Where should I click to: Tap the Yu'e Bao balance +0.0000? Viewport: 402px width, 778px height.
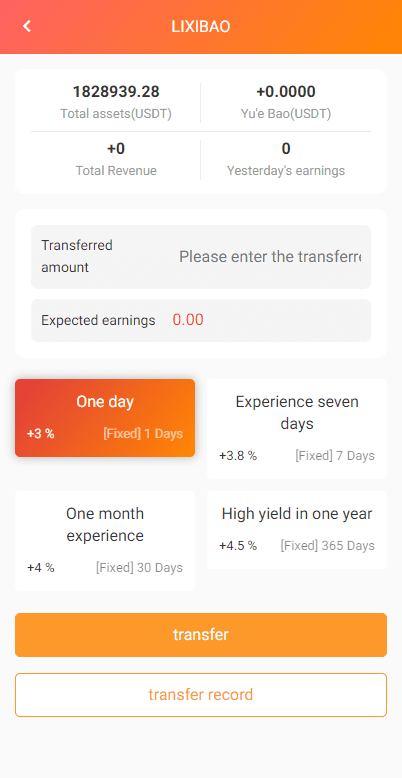[x=286, y=92]
